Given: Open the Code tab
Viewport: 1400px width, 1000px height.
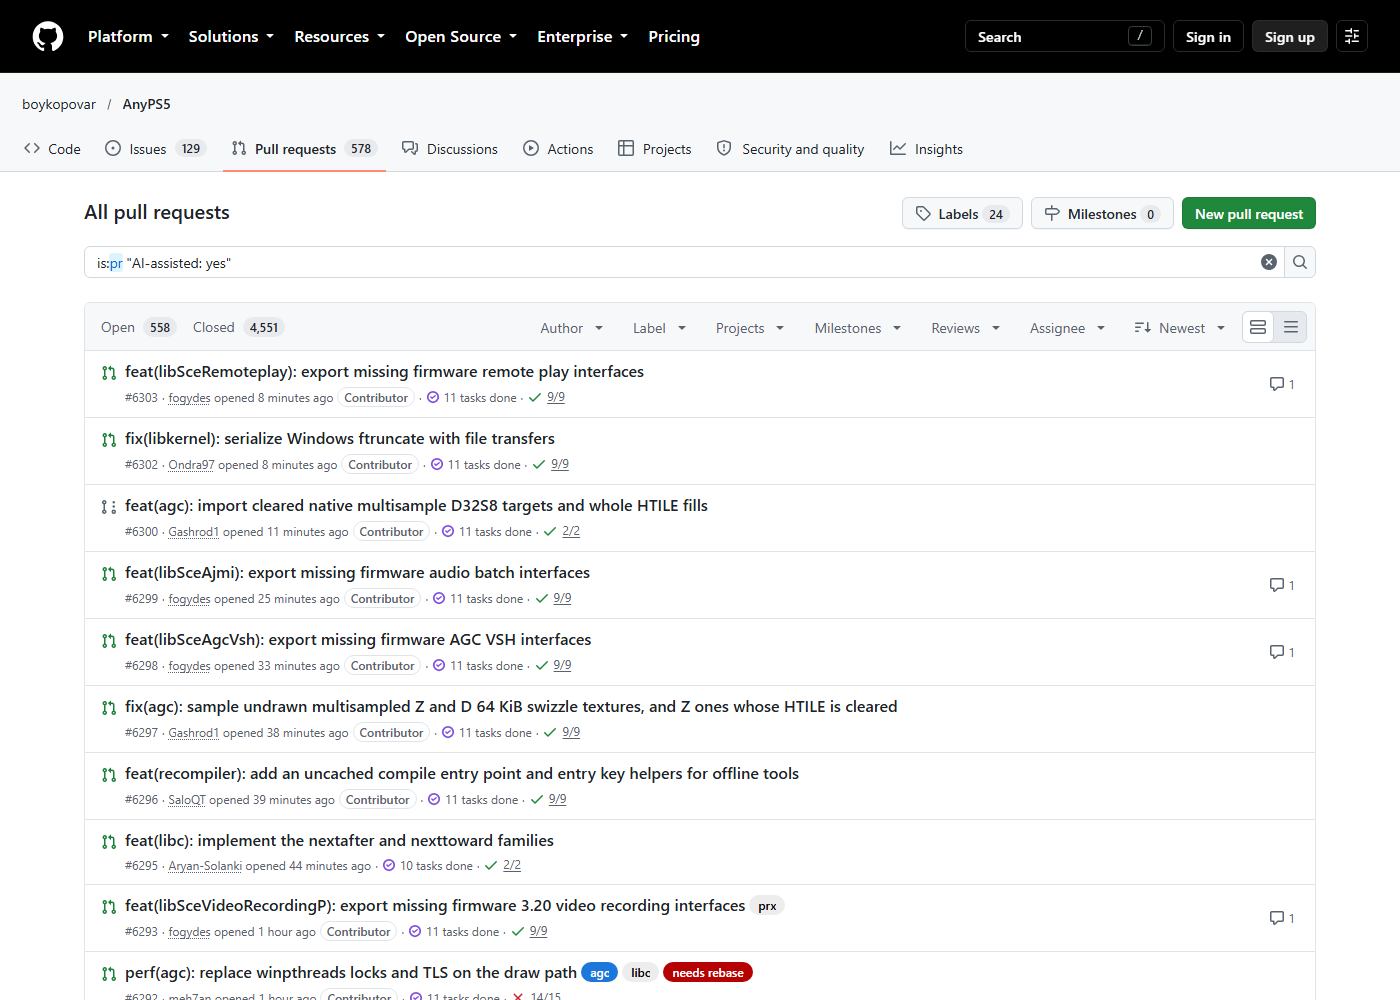Looking at the screenshot, I should coord(52,149).
